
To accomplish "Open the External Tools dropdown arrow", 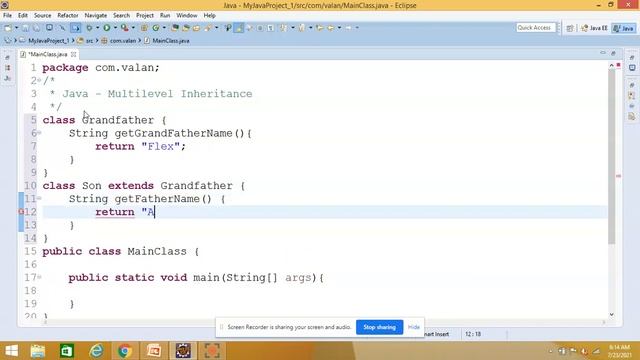I will tap(133, 28).
